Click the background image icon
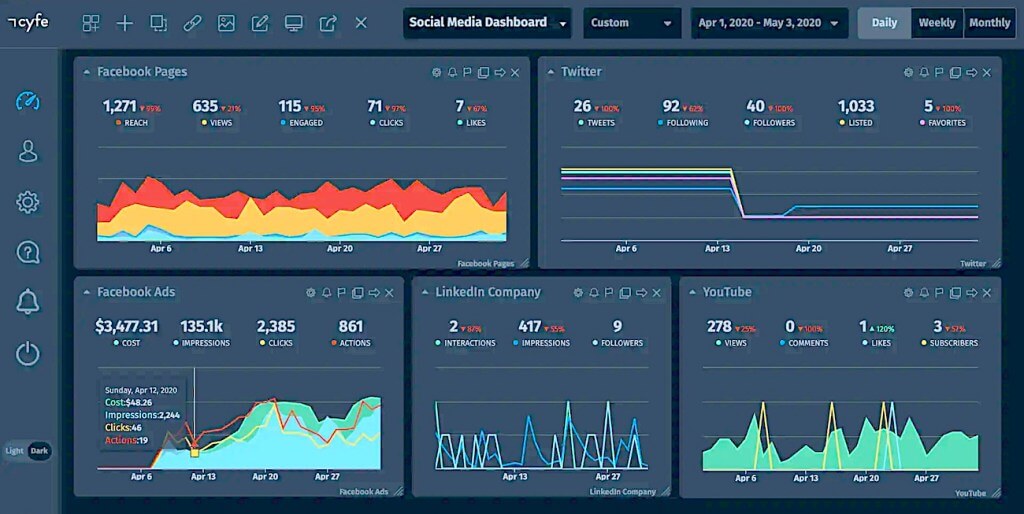 point(226,24)
